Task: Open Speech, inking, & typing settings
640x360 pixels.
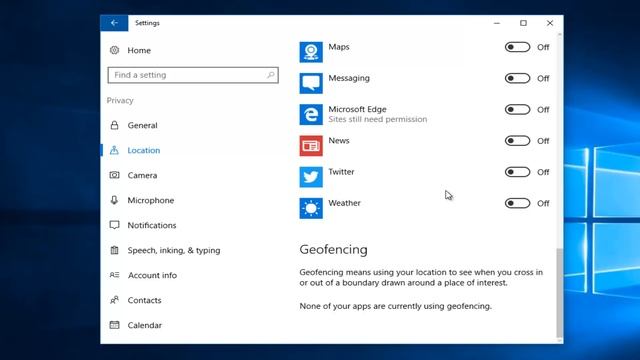Action: click(174, 250)
